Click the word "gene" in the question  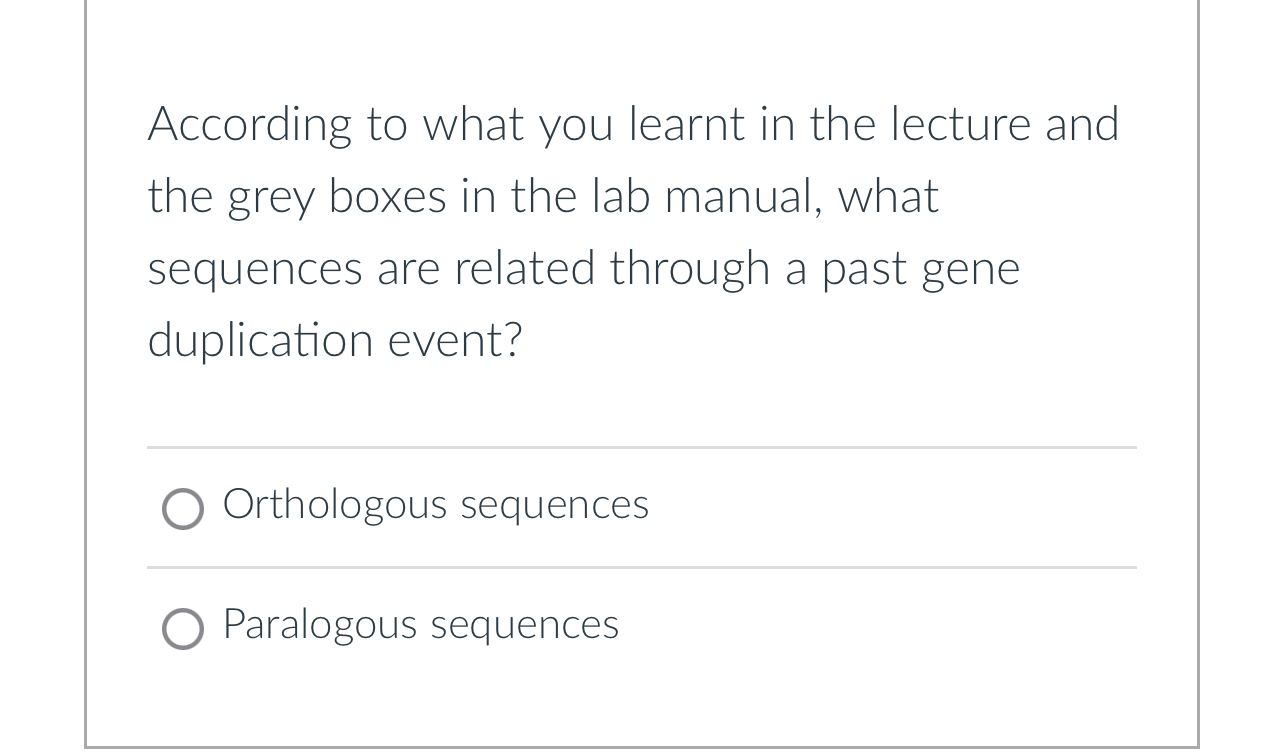click(970, 269)
